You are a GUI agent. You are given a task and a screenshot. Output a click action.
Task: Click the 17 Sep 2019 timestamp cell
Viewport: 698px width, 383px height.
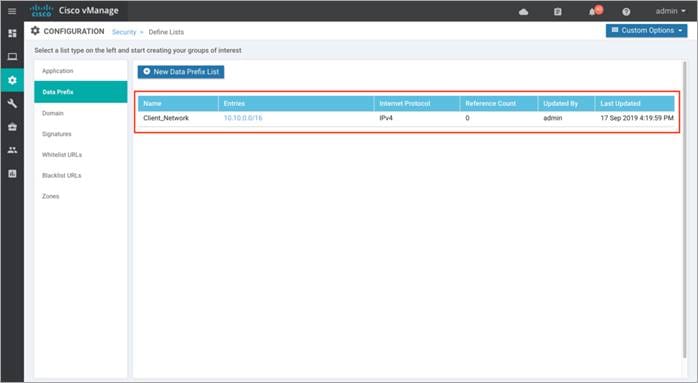pyautogui.click(x=637, y=118)
